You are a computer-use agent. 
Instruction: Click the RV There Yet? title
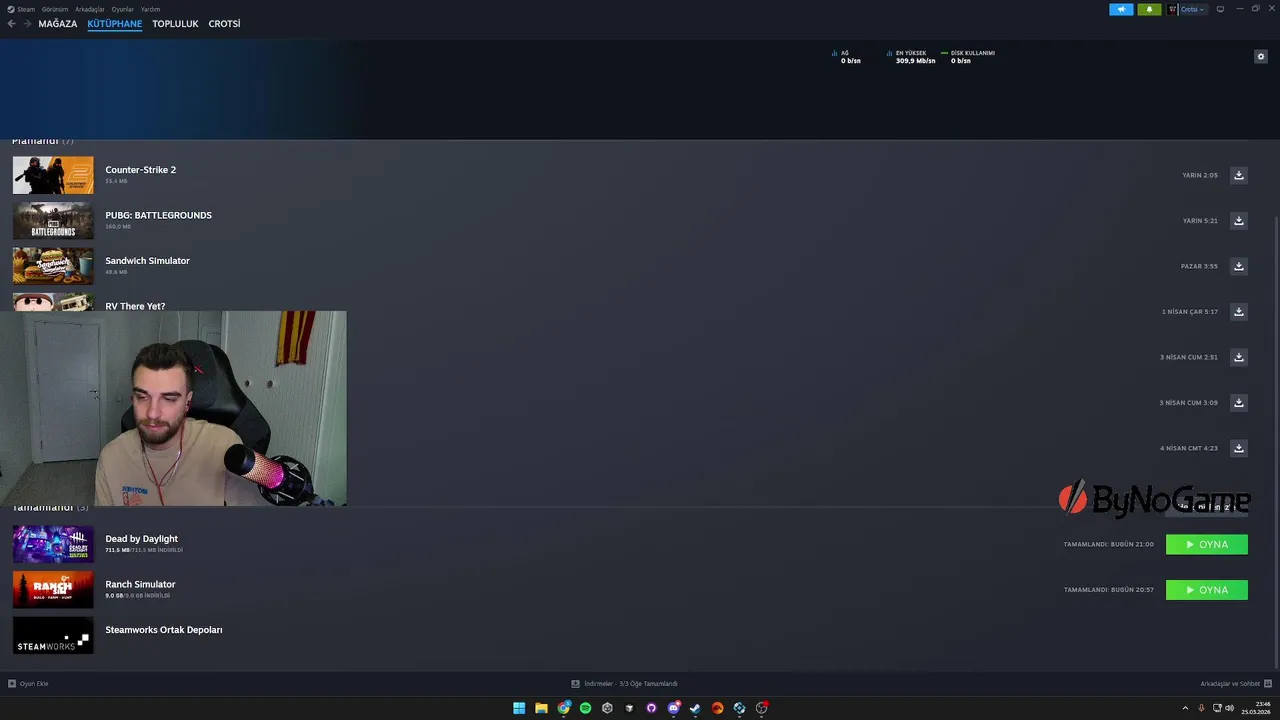coord(135,306)
